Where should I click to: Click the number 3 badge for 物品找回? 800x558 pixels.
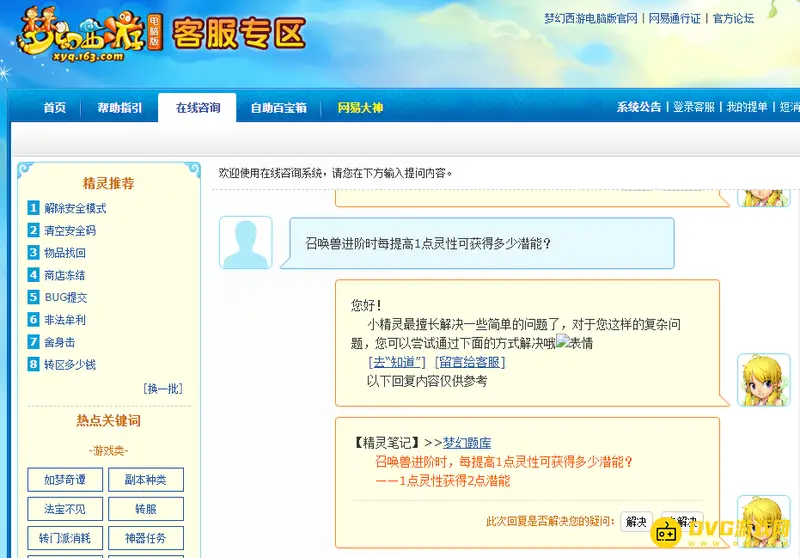(x=33, y=252)
